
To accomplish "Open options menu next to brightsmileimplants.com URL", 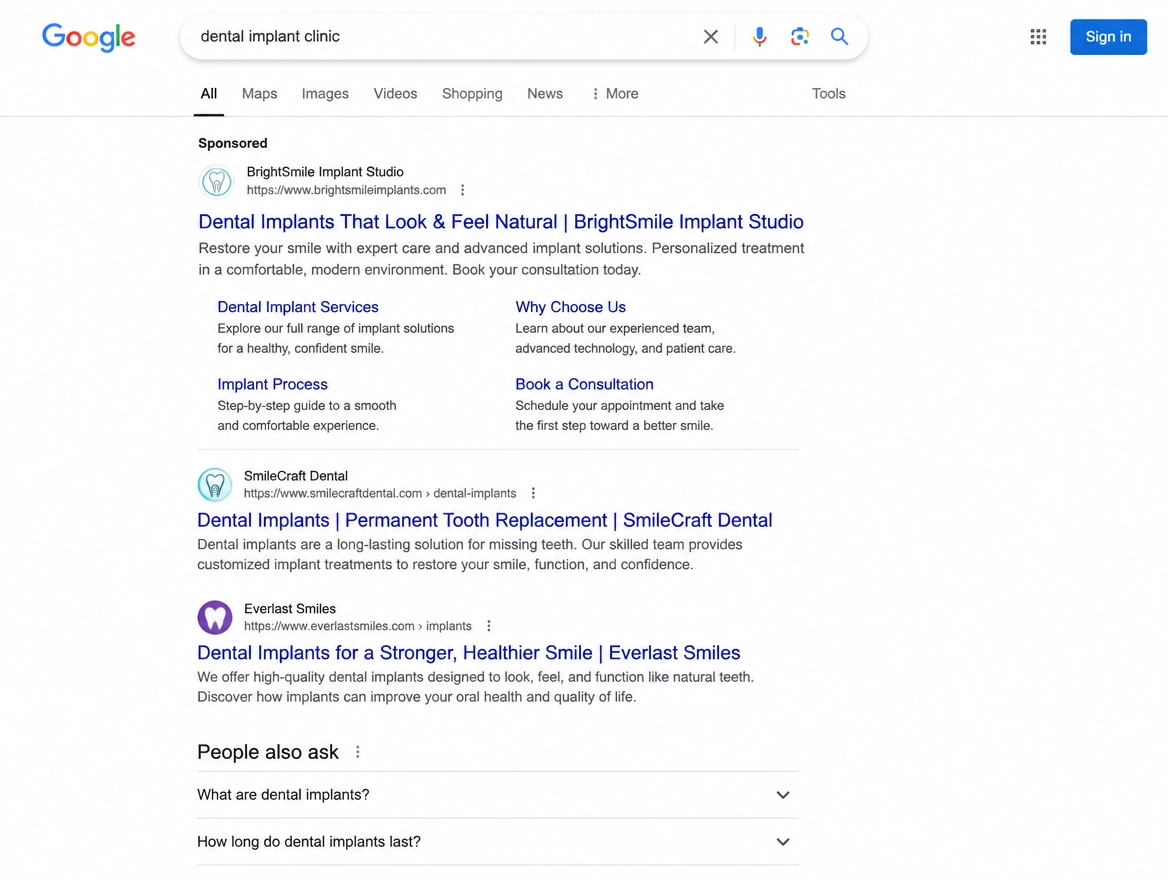I will [463, 190].
